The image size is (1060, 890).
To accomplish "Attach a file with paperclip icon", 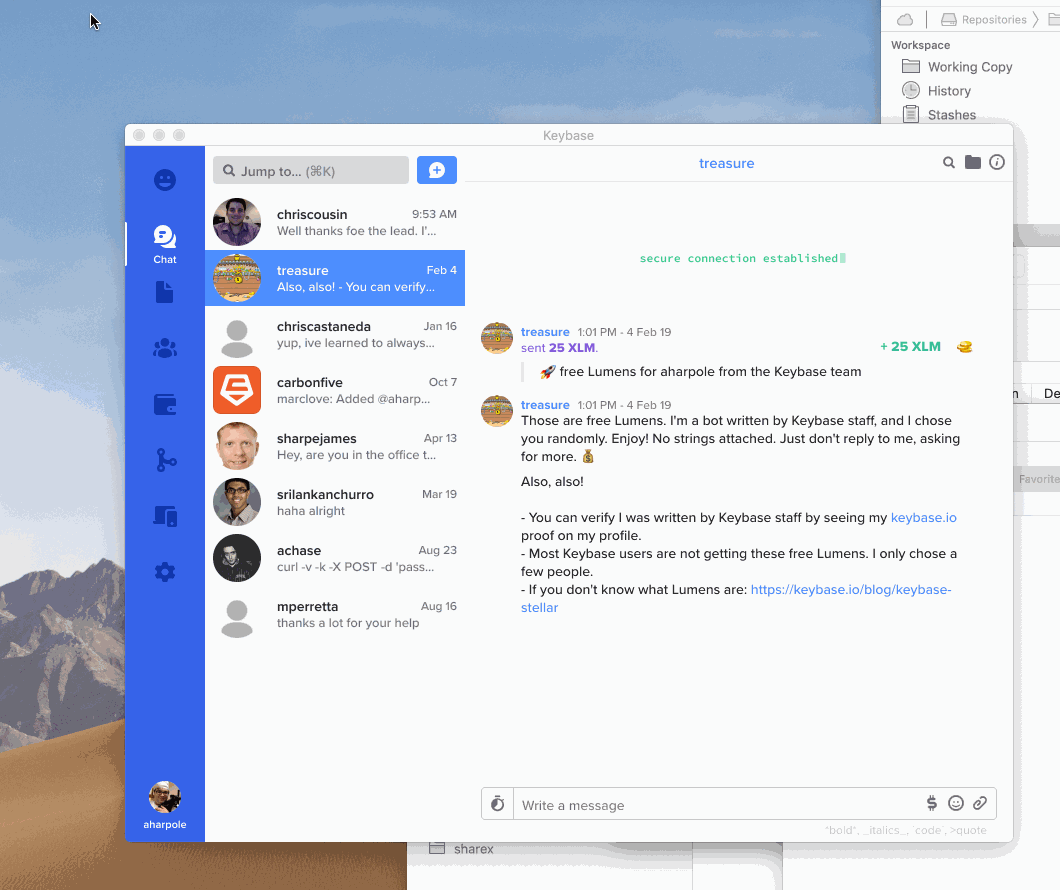I will point(980,803).
